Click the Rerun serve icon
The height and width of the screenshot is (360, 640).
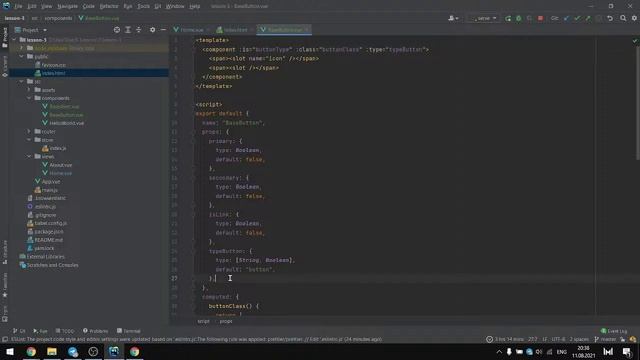pos(508,18)
